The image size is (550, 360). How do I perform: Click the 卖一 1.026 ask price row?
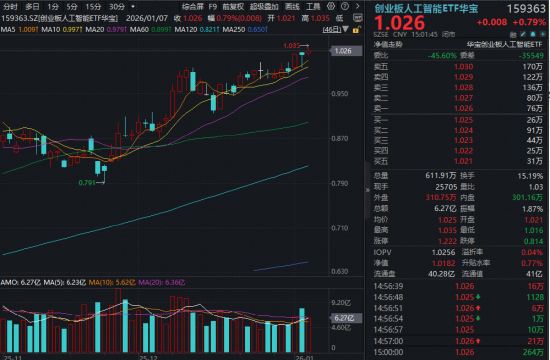click(x=458, y=108)
